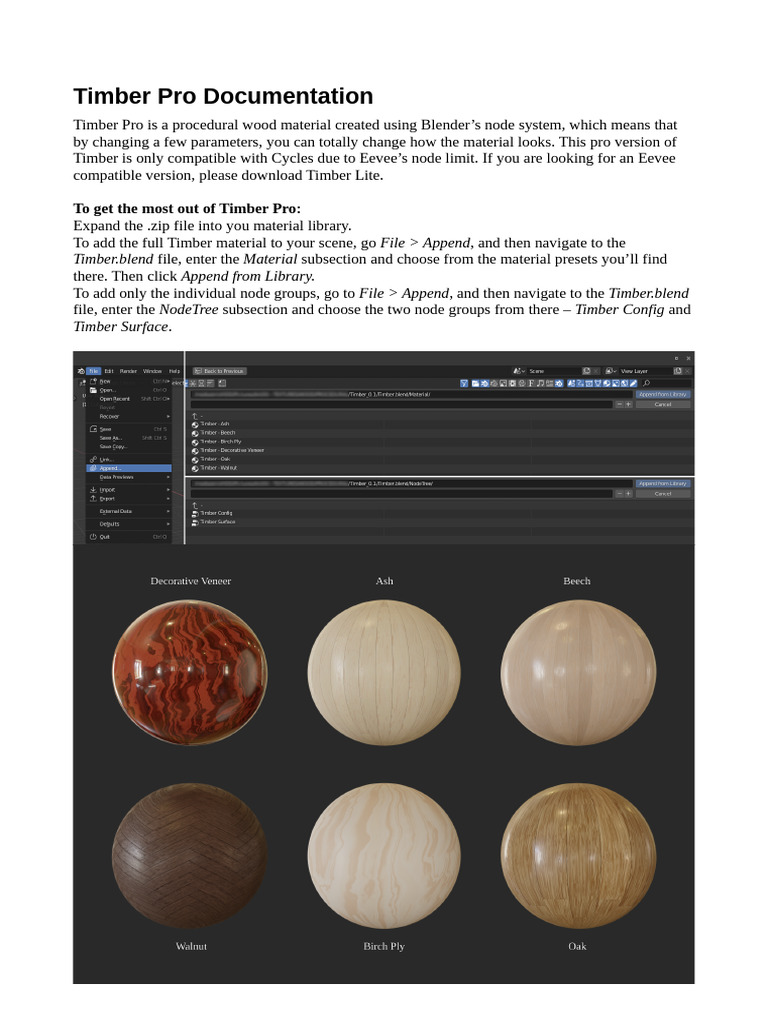The height and width of the screenshot is (1024, 768).
Task: Toggle the geometry ID category filter icon
Action: pos(598,383)
